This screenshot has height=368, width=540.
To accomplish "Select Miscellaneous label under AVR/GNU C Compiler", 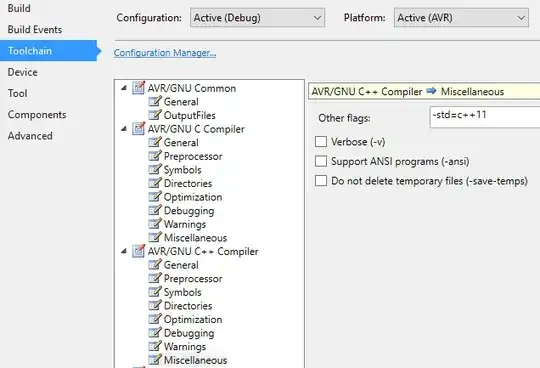I will coord(196,238).
